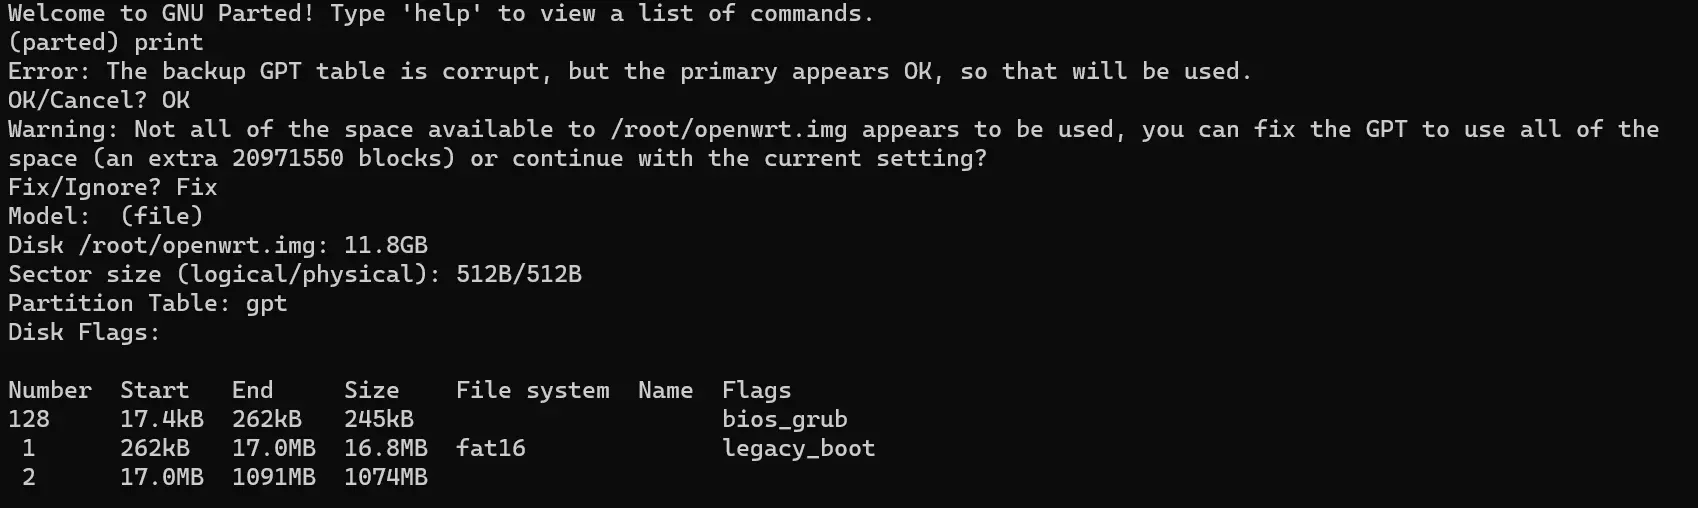This screenshot has height=508, width=1698.
Task: Click the 1091MB end value of partition 2
Action: [x=274, y=478]
